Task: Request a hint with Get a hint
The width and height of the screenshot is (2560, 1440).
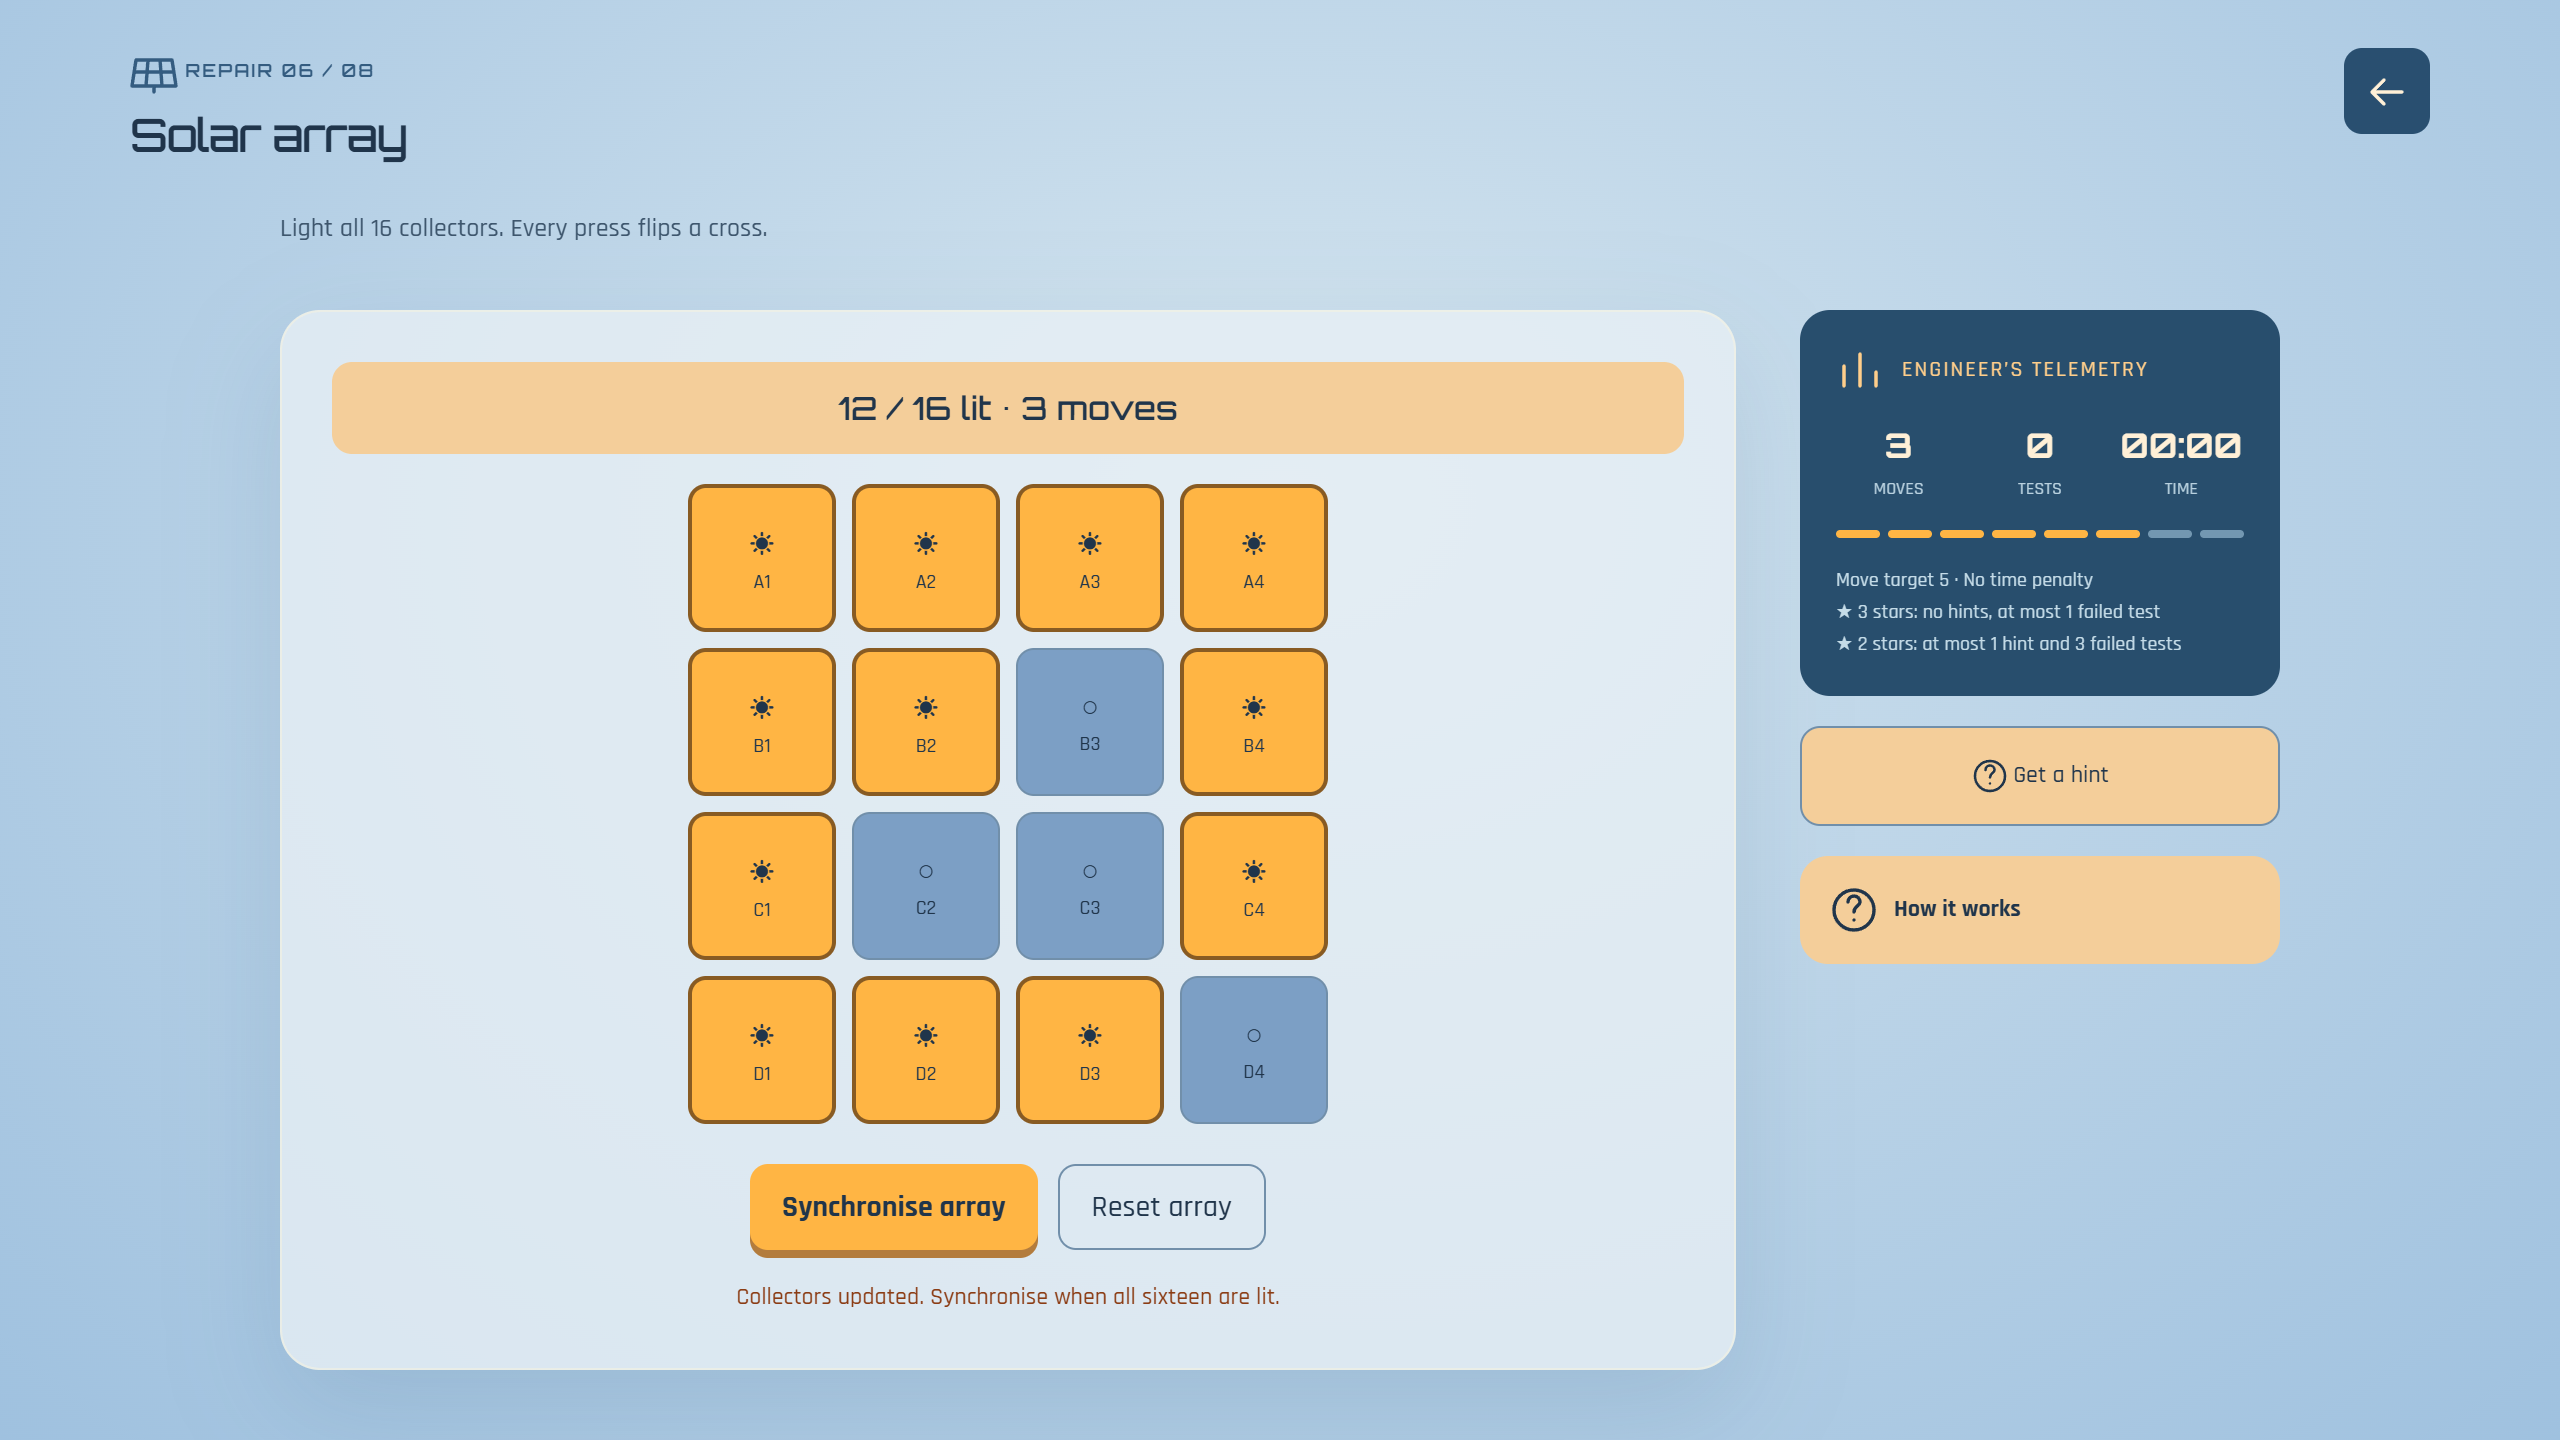Action: 2040,776
